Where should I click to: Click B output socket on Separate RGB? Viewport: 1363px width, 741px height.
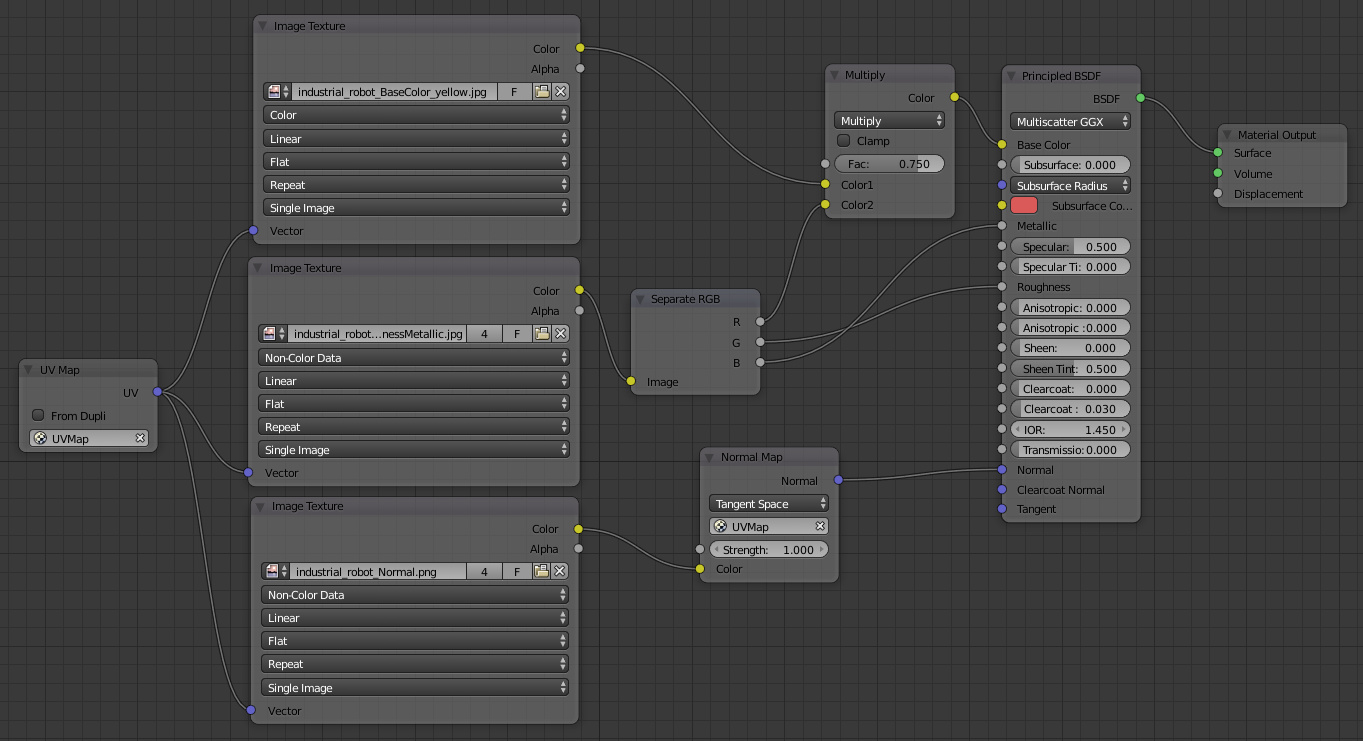[760, 363]
